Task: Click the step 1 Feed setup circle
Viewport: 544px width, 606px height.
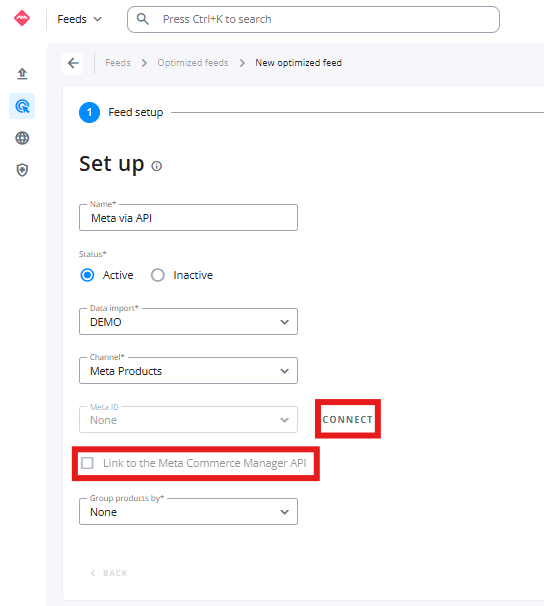Action: coord(89,112)
